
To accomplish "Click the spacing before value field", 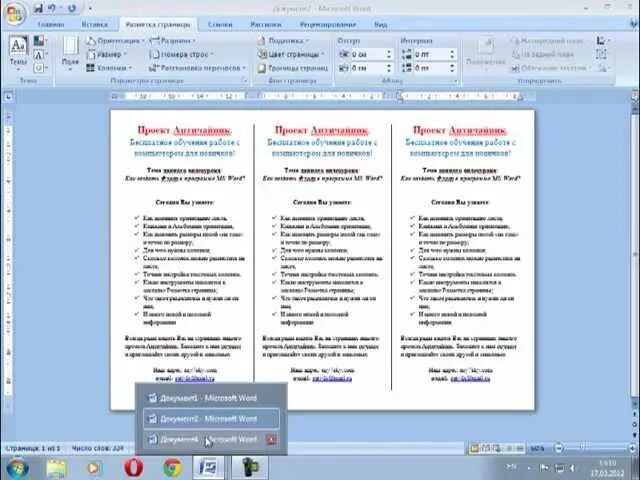I will [431, 54].
